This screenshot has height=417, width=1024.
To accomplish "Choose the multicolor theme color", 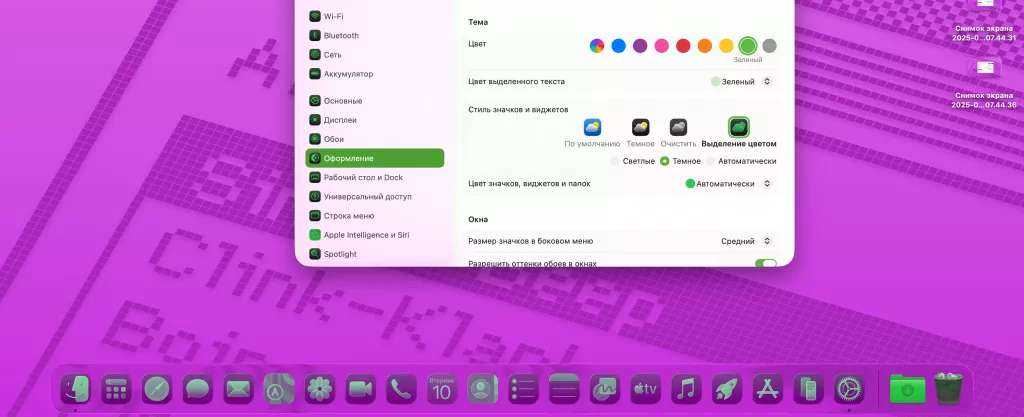I will pyautogui.click(x=597, y=46).
